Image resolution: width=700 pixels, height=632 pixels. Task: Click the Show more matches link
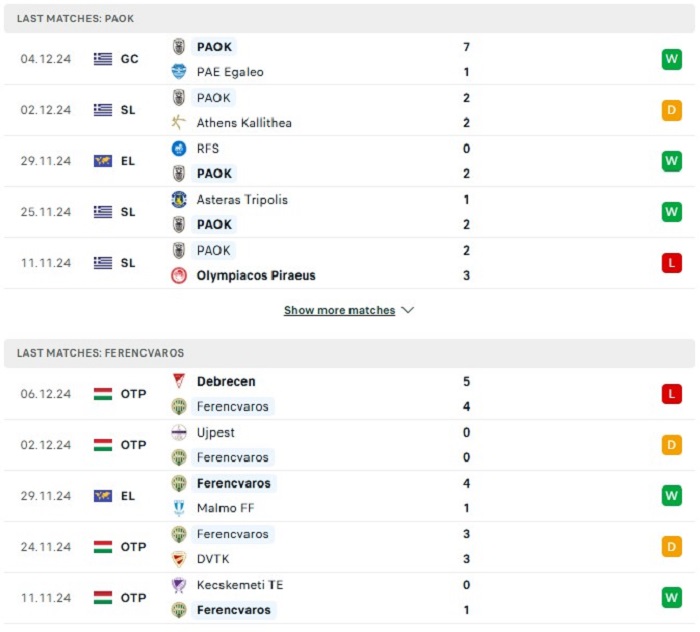point(339,311)
